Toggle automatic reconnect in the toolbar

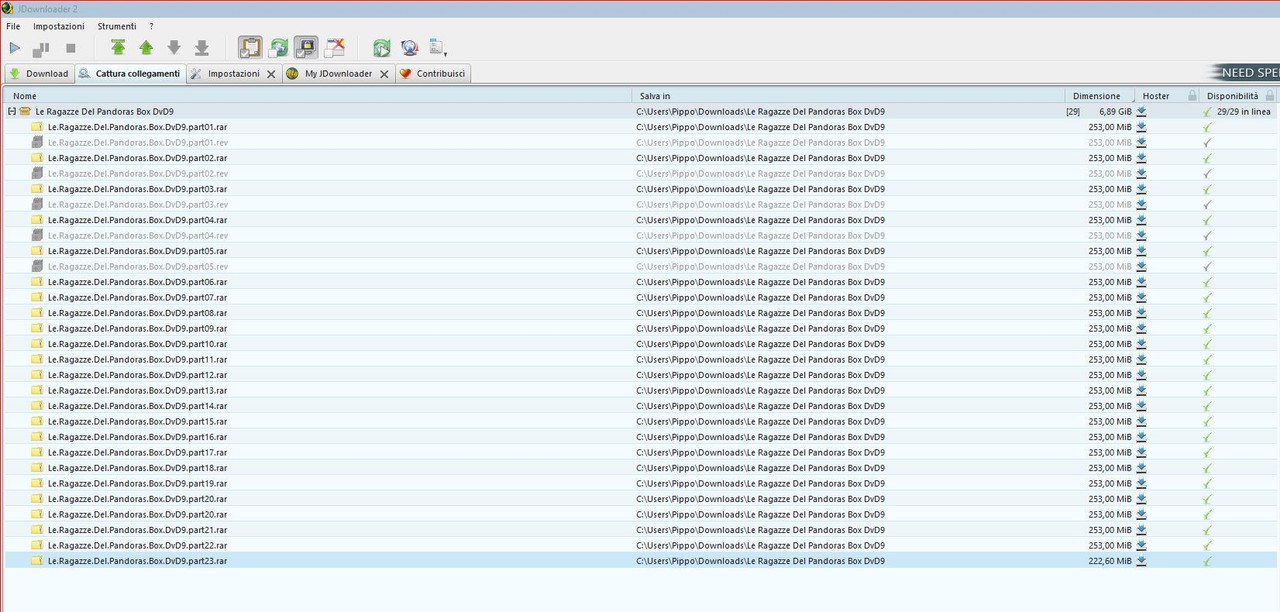pyautogui.click(x=279, y=47)
